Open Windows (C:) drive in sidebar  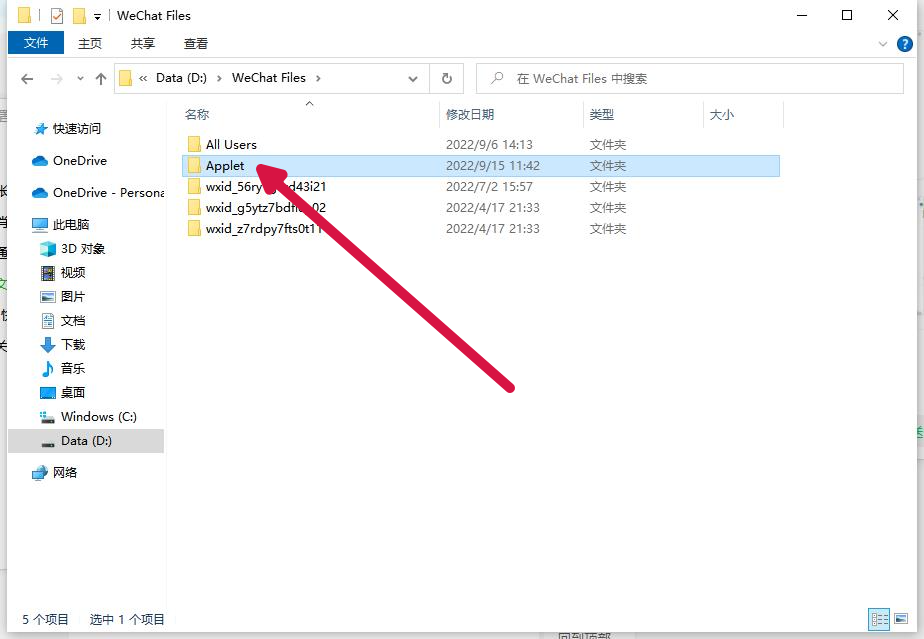(98, 417)
